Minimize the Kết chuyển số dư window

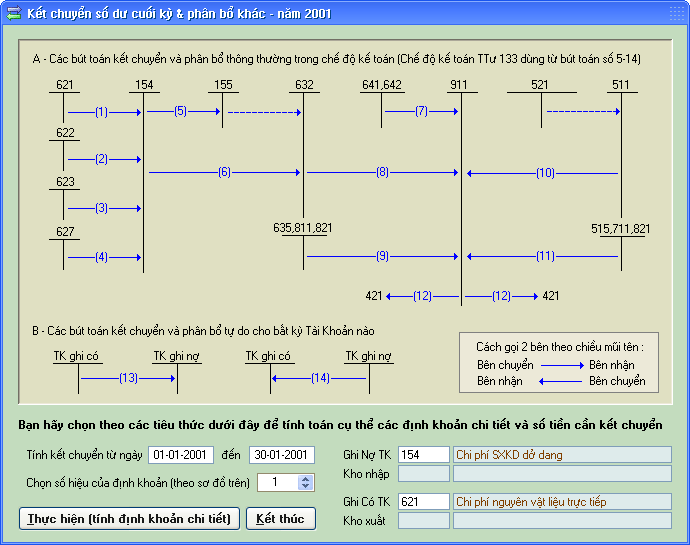[626, 14]
